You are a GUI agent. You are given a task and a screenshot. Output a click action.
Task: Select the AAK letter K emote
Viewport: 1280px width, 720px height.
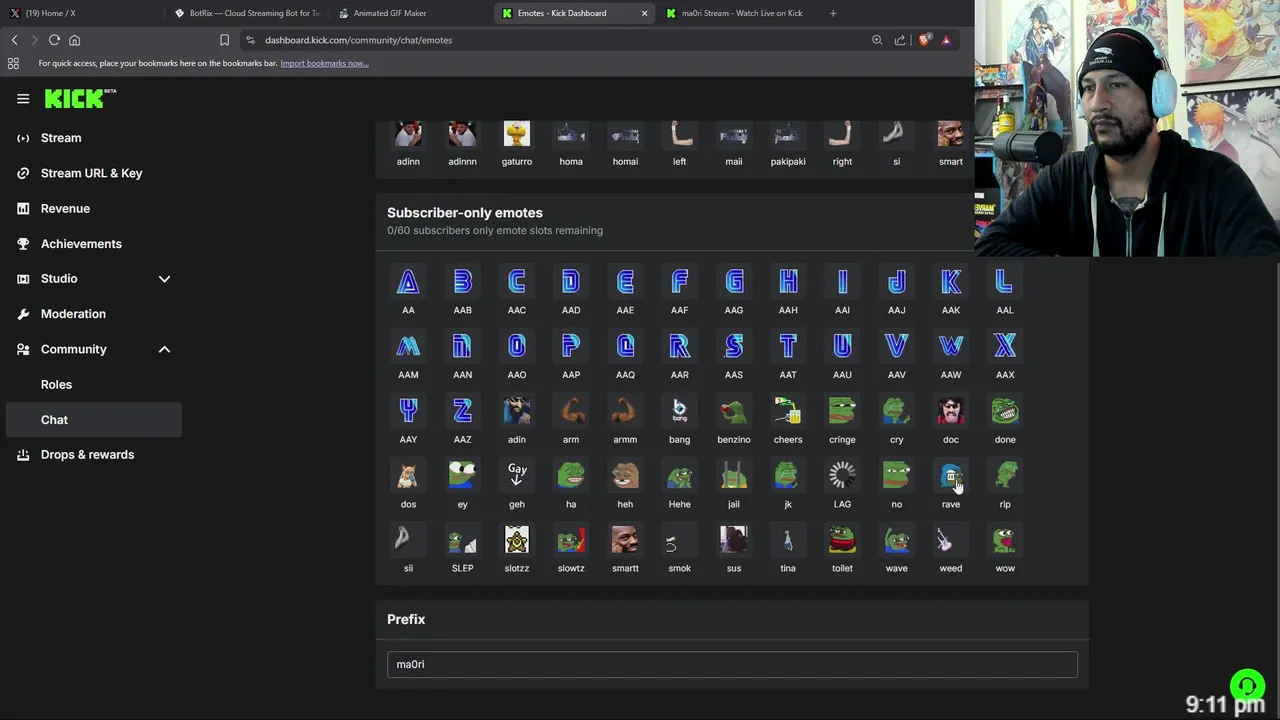pyautogui.click(x=951, y=282)
